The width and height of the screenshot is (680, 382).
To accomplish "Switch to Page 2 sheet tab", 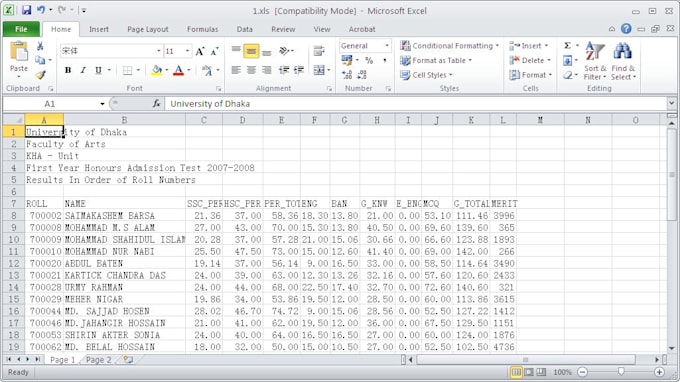I will [x=98, y=360].
